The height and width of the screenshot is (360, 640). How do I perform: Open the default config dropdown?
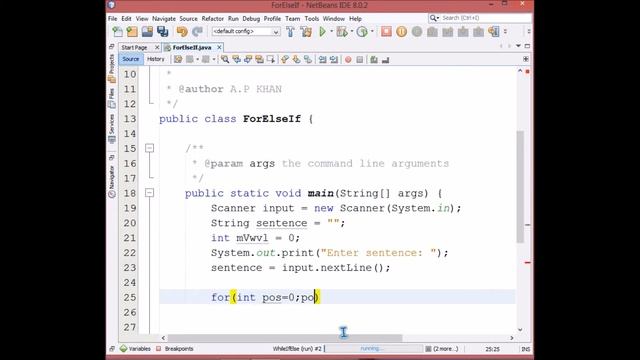pyautogui.click(x=246, y=31)
